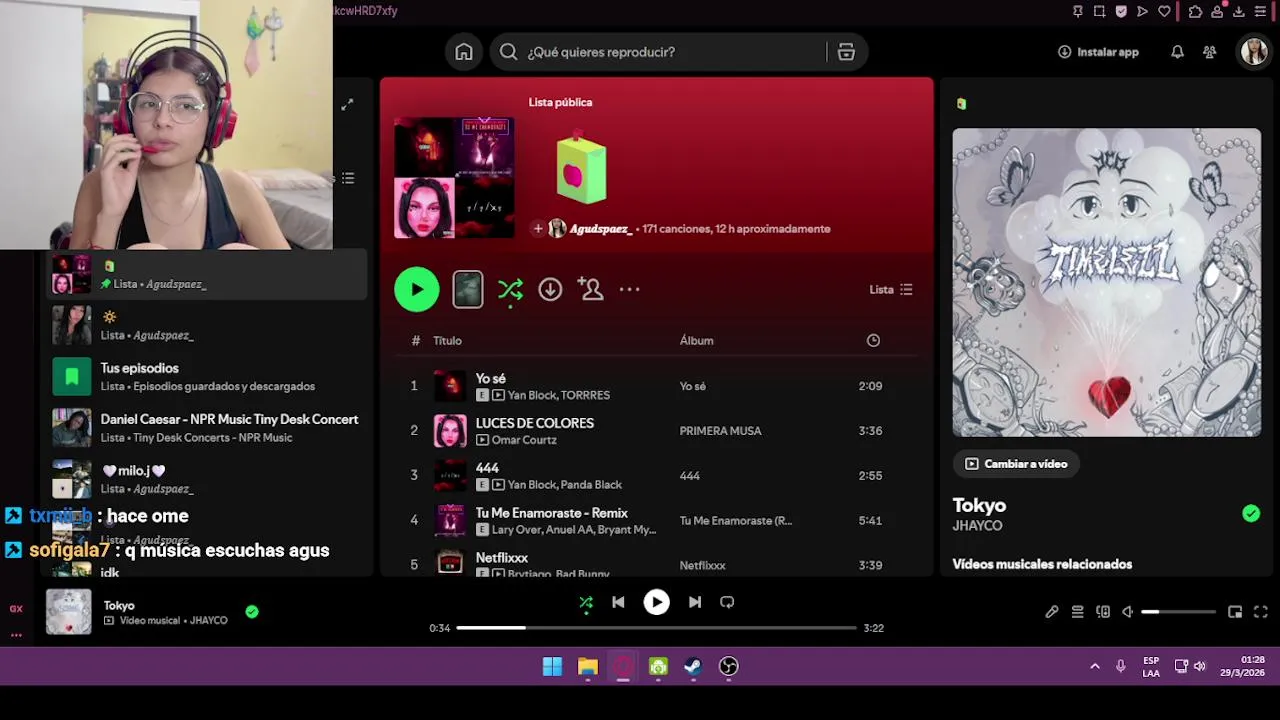Go to Spotify Home via house icon
This screenshot has width=1280, height=720.
(464, 52)
